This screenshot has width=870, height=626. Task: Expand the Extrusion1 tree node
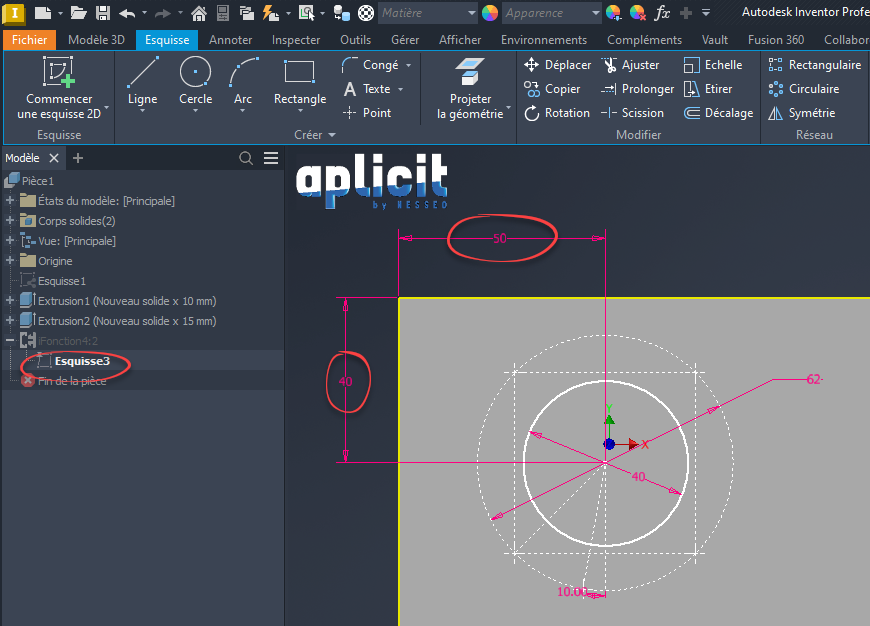click(x=10, y=301)
